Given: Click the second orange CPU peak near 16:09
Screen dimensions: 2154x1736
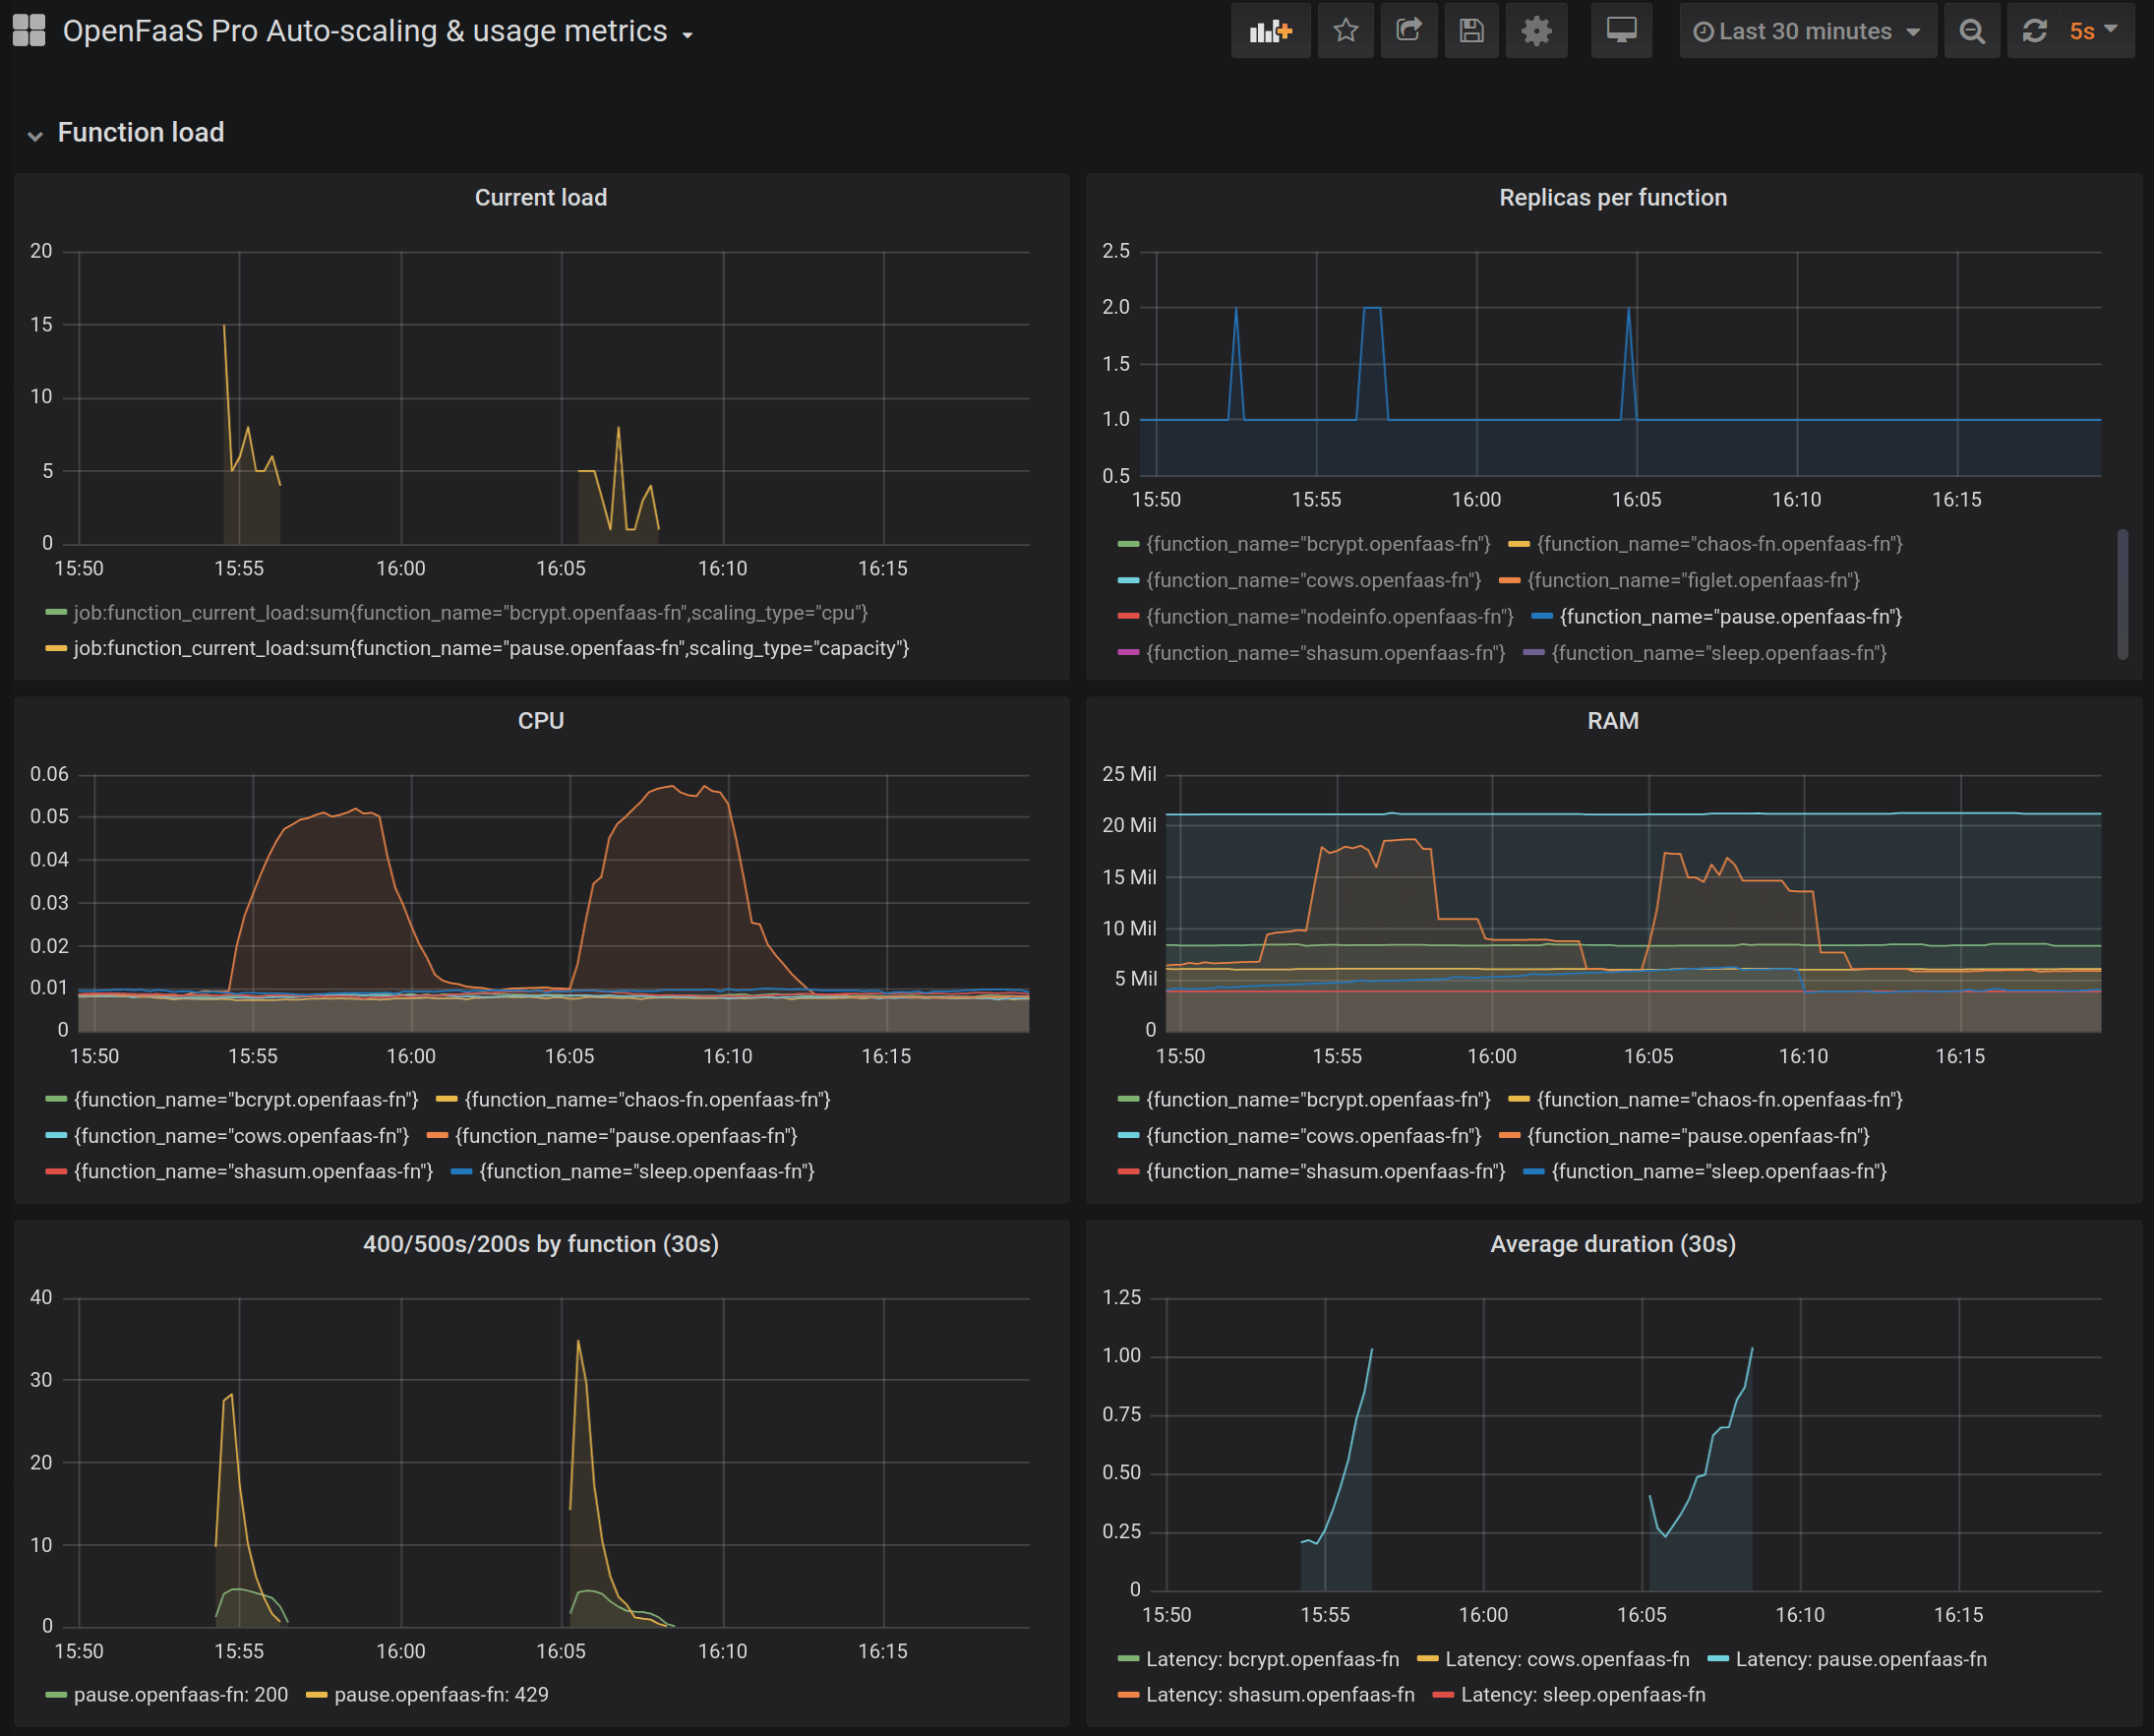Looking at the screenshot, I should (x=704, y=789).
